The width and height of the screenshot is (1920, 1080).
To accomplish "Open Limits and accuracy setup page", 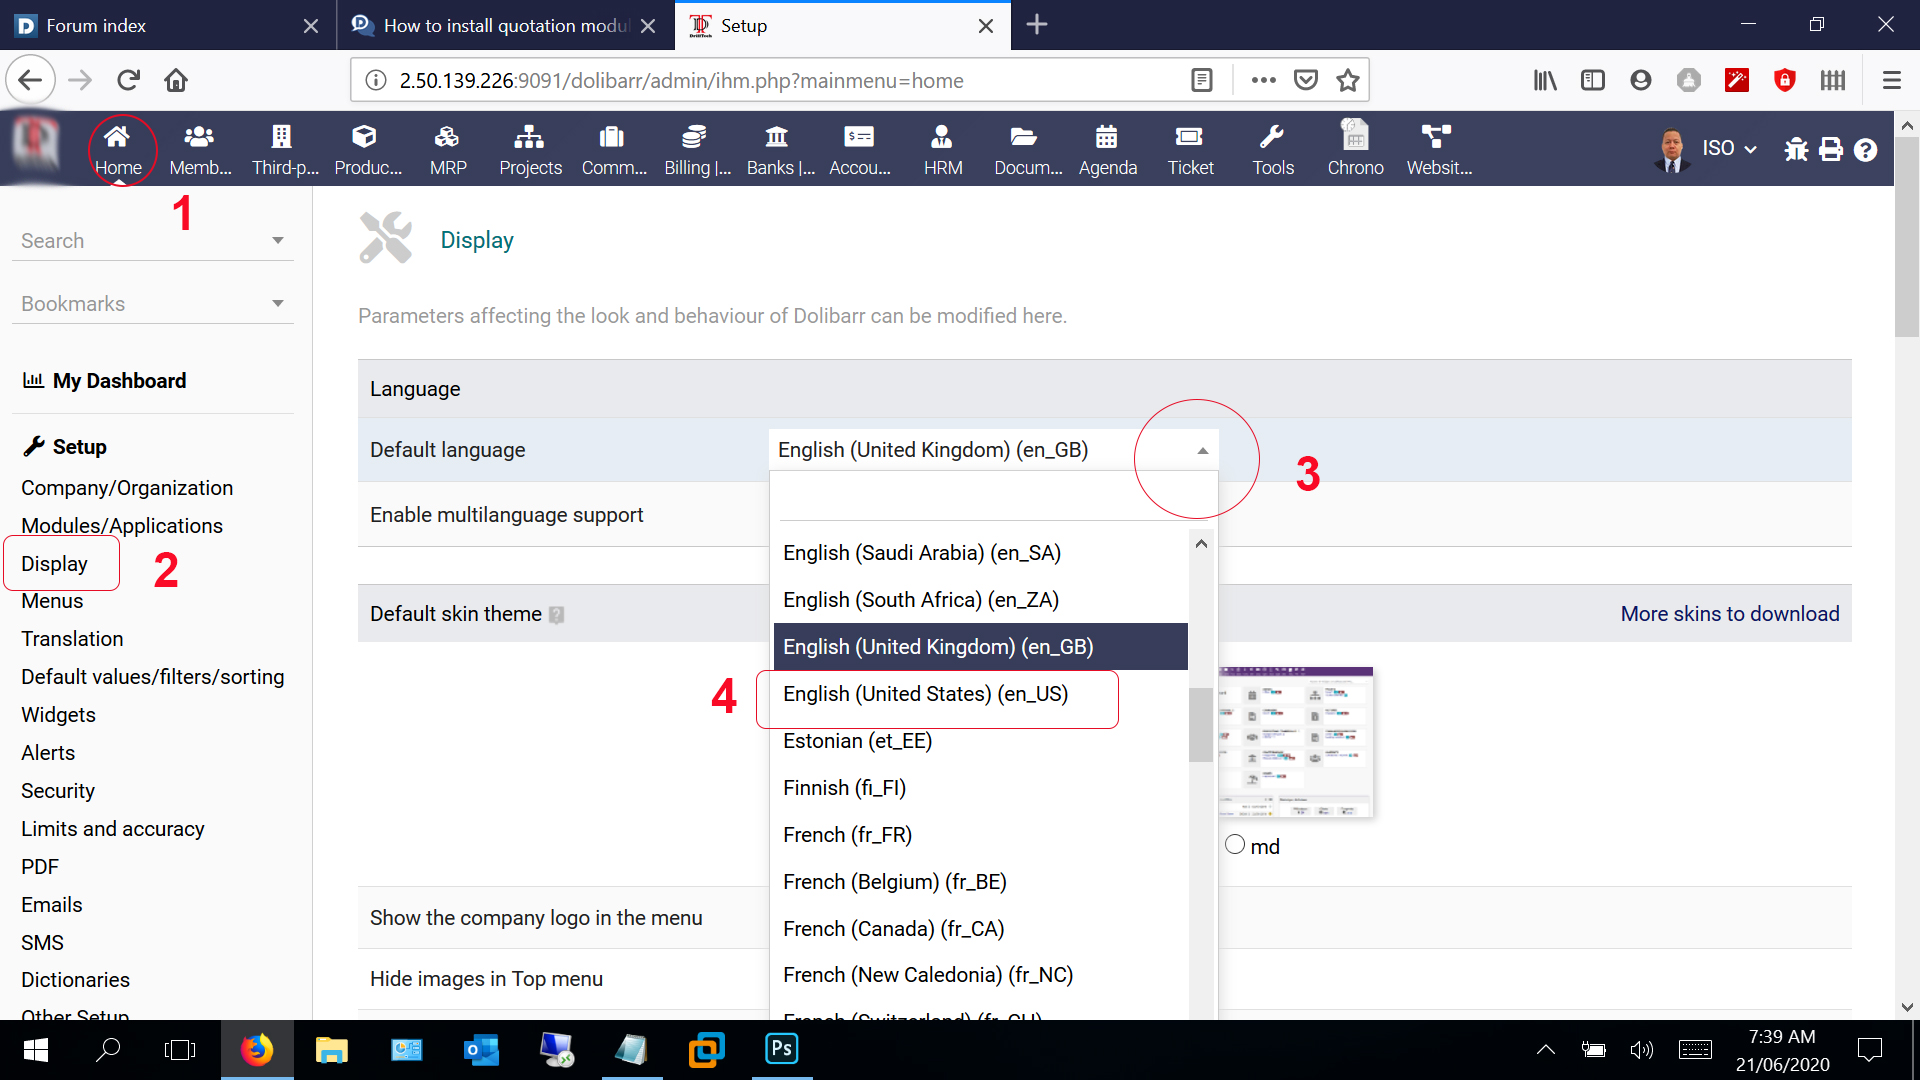I will tap(113, 829).
